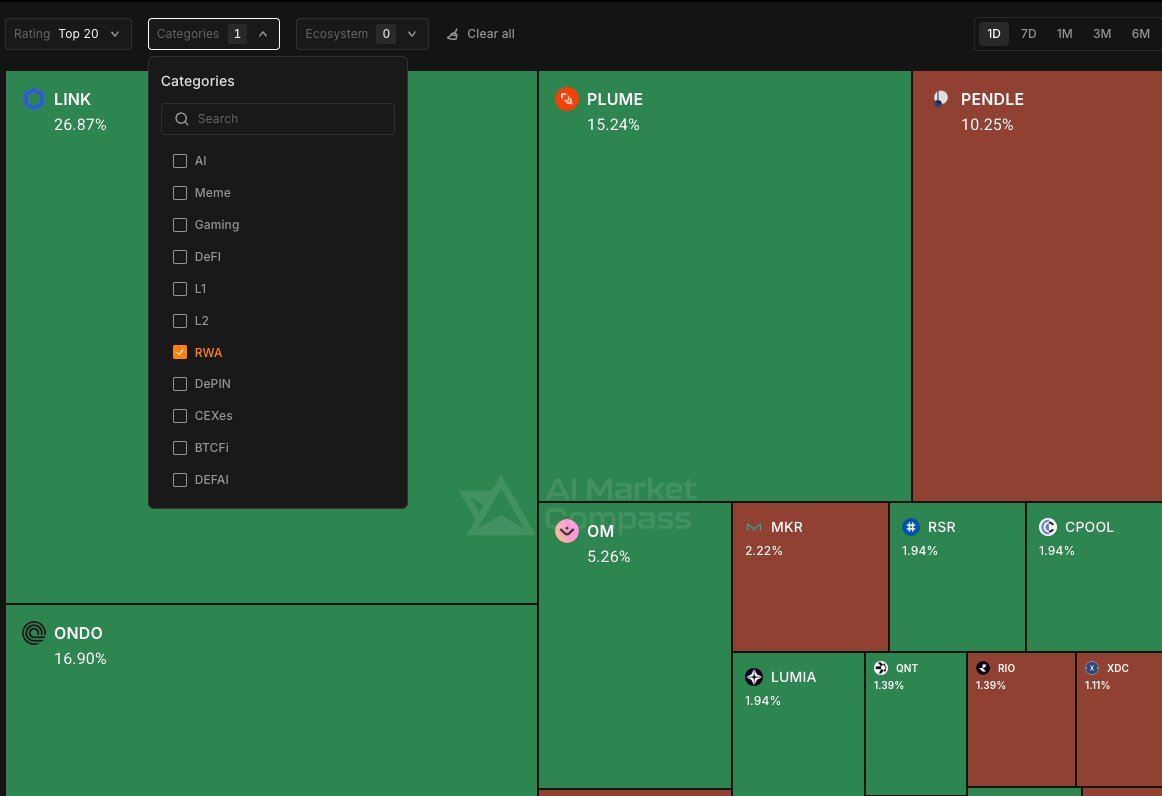Screen dimensions: 1162x796
Task: Open the Ecosystem filter dropdown
Action: coord(362,34)
